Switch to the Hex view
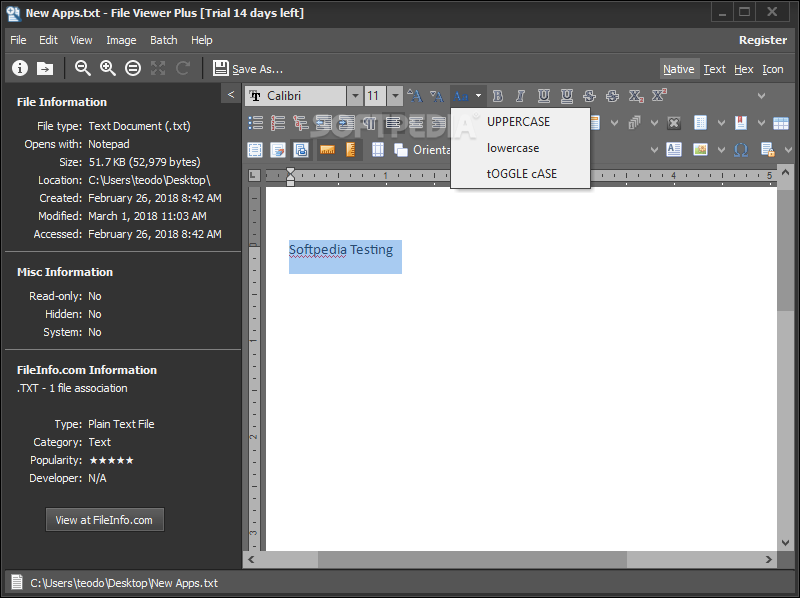The width and height of the screenshot is (800, 598). coord(743,69)
